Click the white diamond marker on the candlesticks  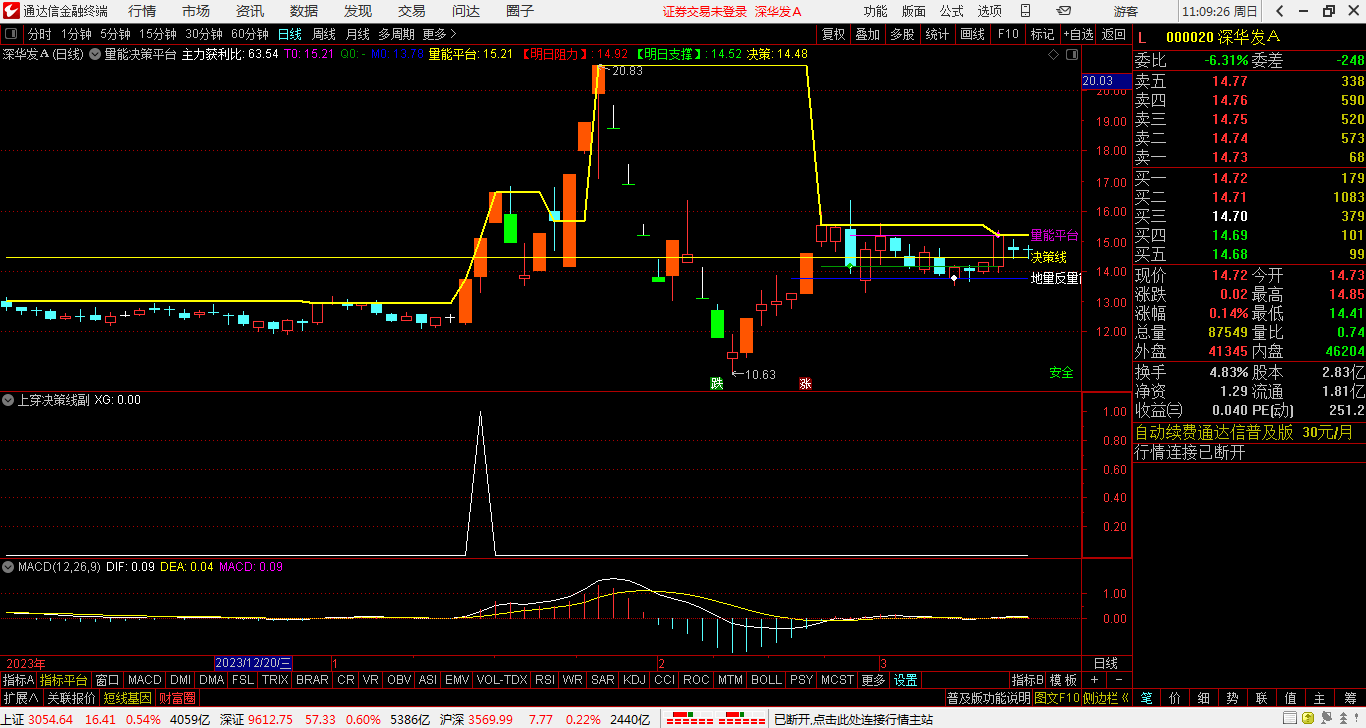tap(954, 278)
